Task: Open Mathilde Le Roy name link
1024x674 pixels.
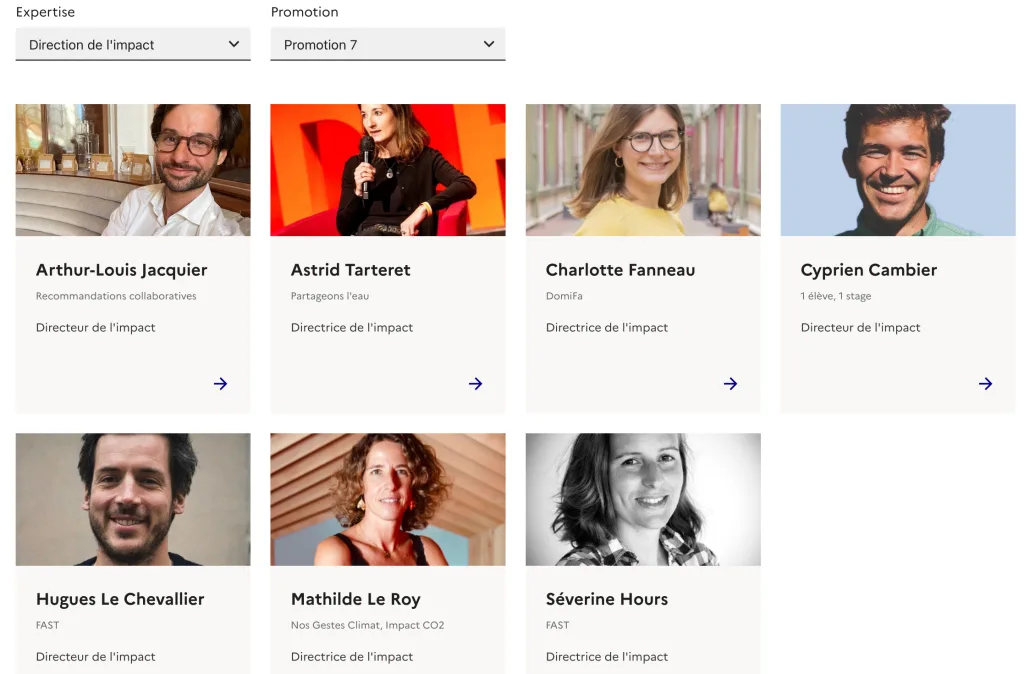Action: point(356,599)
